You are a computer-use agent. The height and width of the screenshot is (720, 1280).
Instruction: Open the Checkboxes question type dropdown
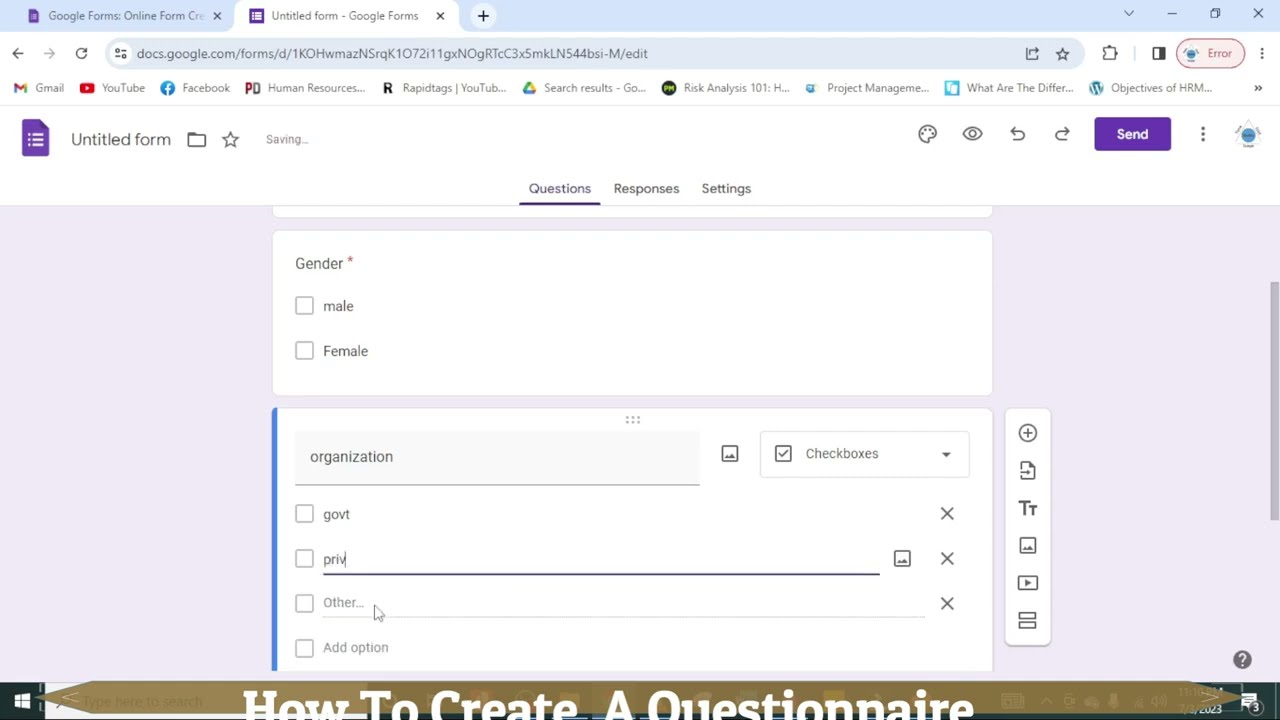click(x=864, y=454)
